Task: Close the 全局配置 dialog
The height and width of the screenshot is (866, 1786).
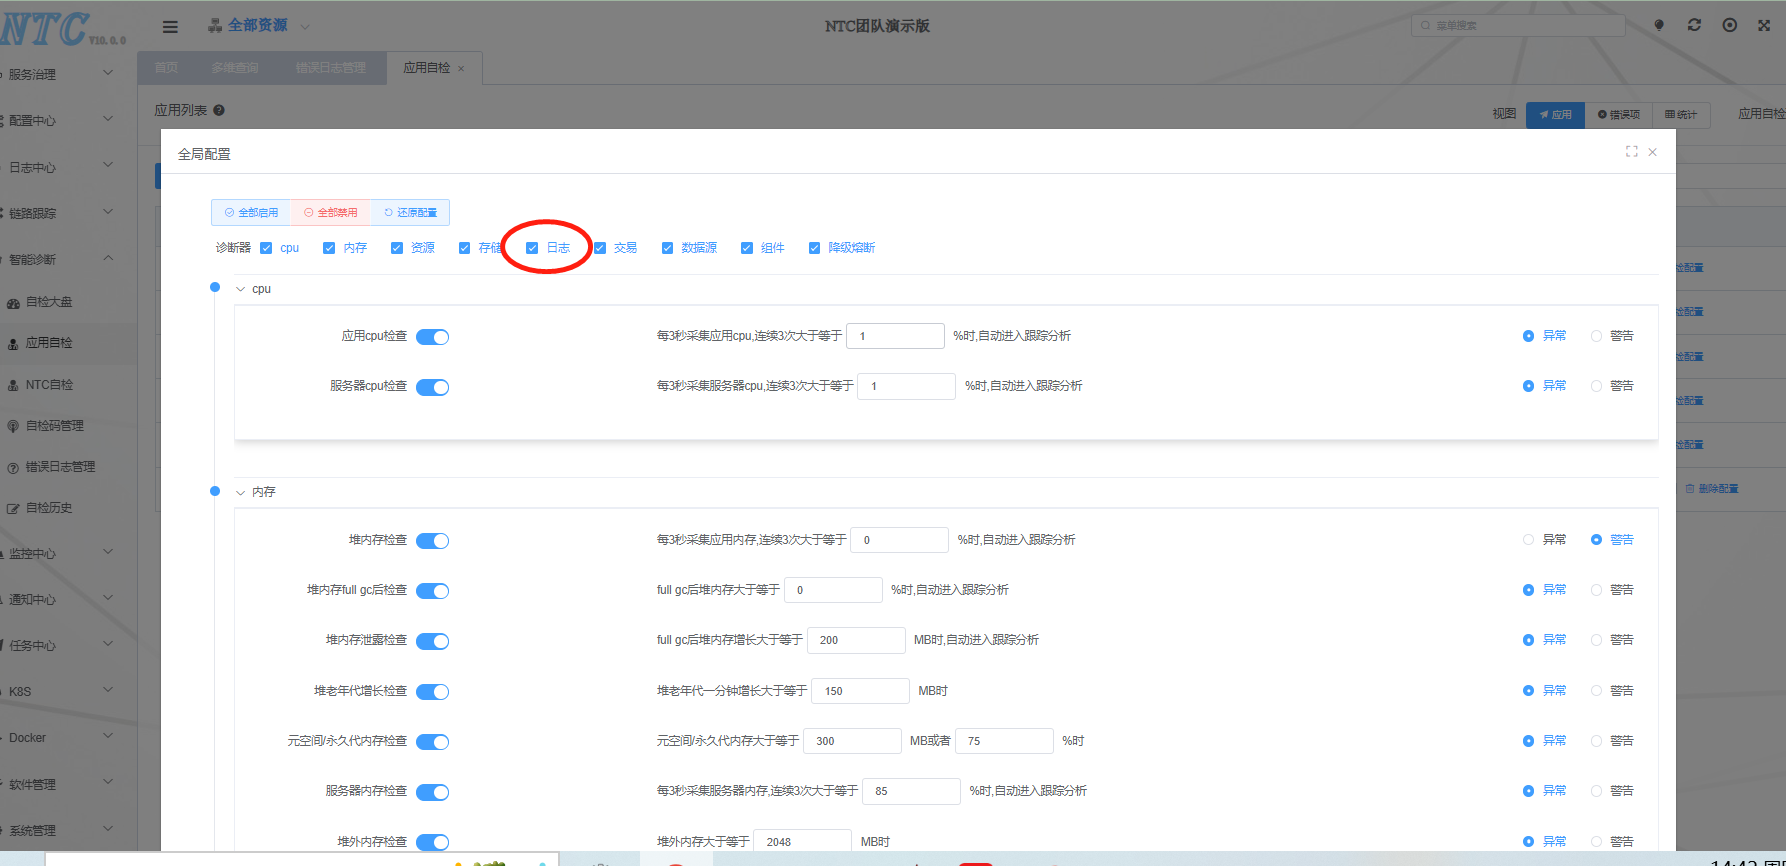Action: [1653, 152]
